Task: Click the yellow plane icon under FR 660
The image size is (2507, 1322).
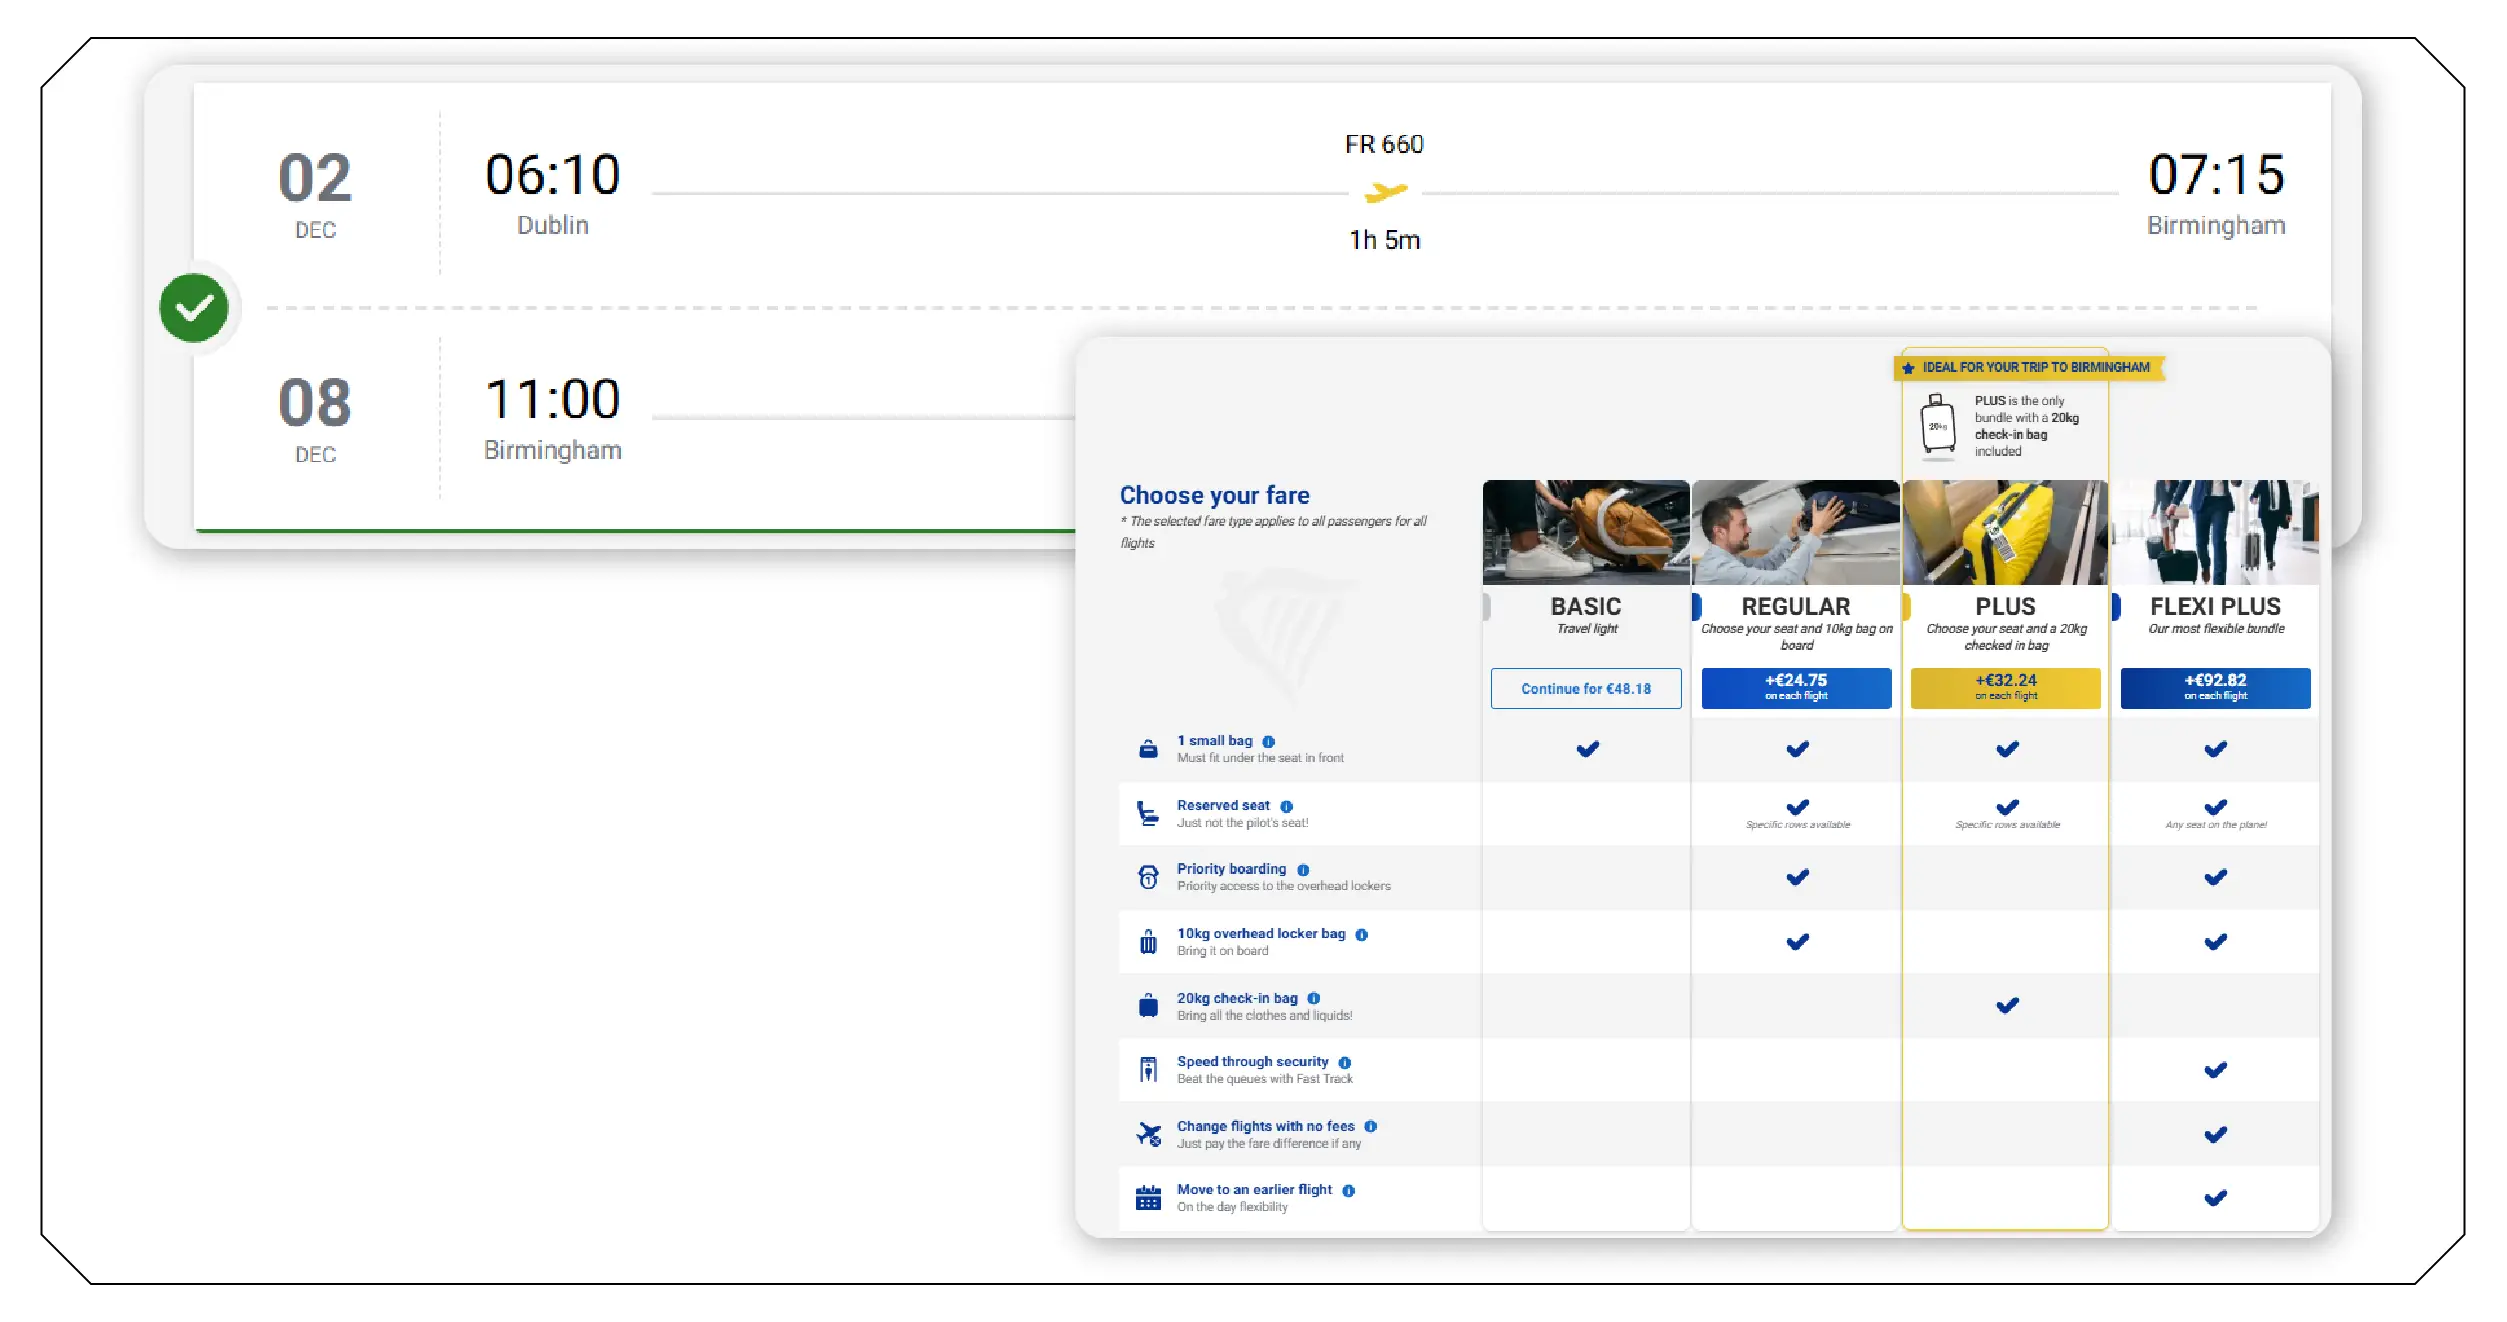Action: [1385, 191]
